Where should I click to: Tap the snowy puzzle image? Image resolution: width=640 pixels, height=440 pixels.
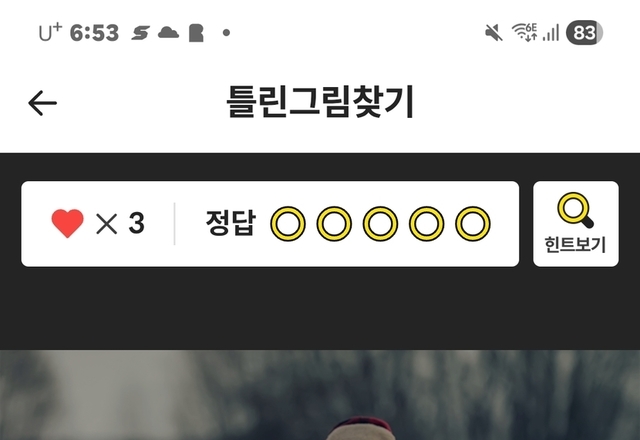pyautogui.click(x=320, y=395)
